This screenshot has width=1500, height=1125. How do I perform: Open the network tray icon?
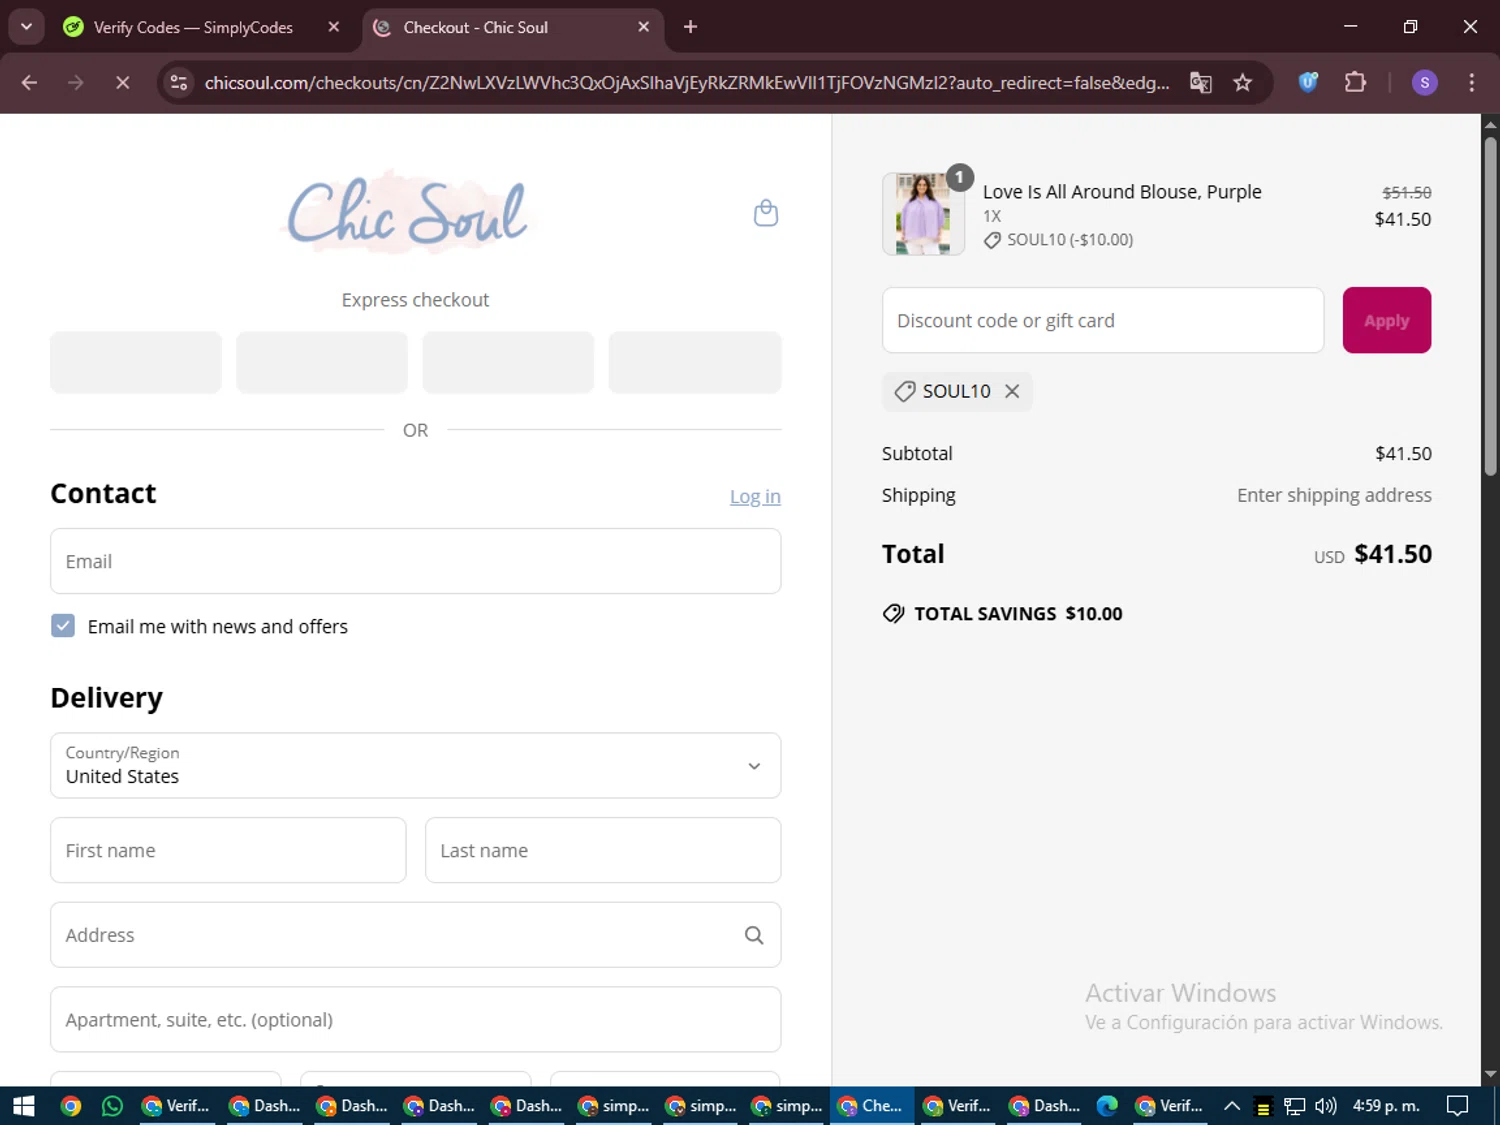point(1294,1106)
